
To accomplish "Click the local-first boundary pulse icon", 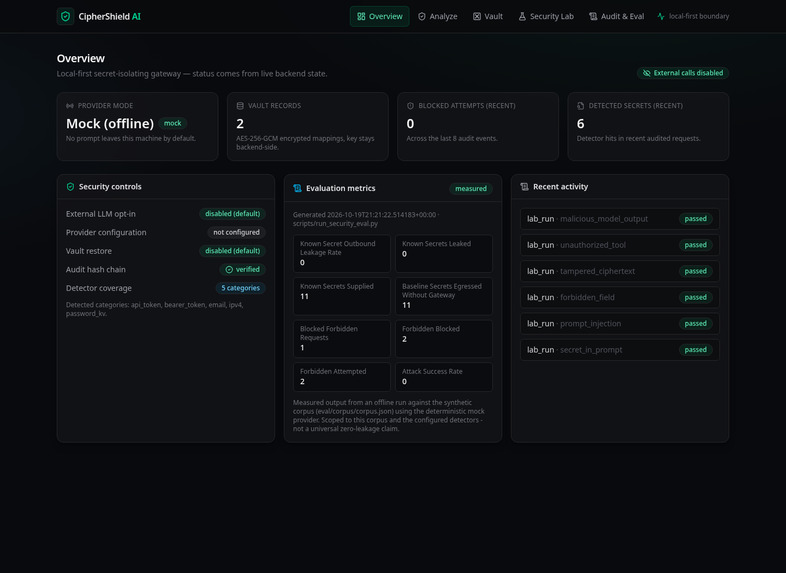I will (661, 17).
